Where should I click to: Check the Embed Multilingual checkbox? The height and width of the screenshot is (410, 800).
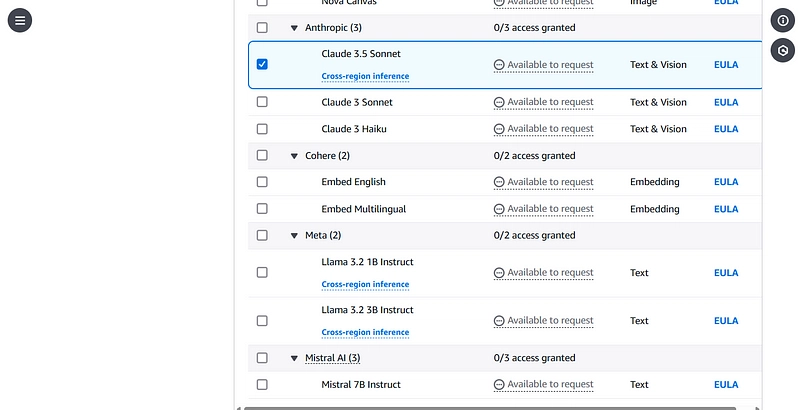point(262,209)
